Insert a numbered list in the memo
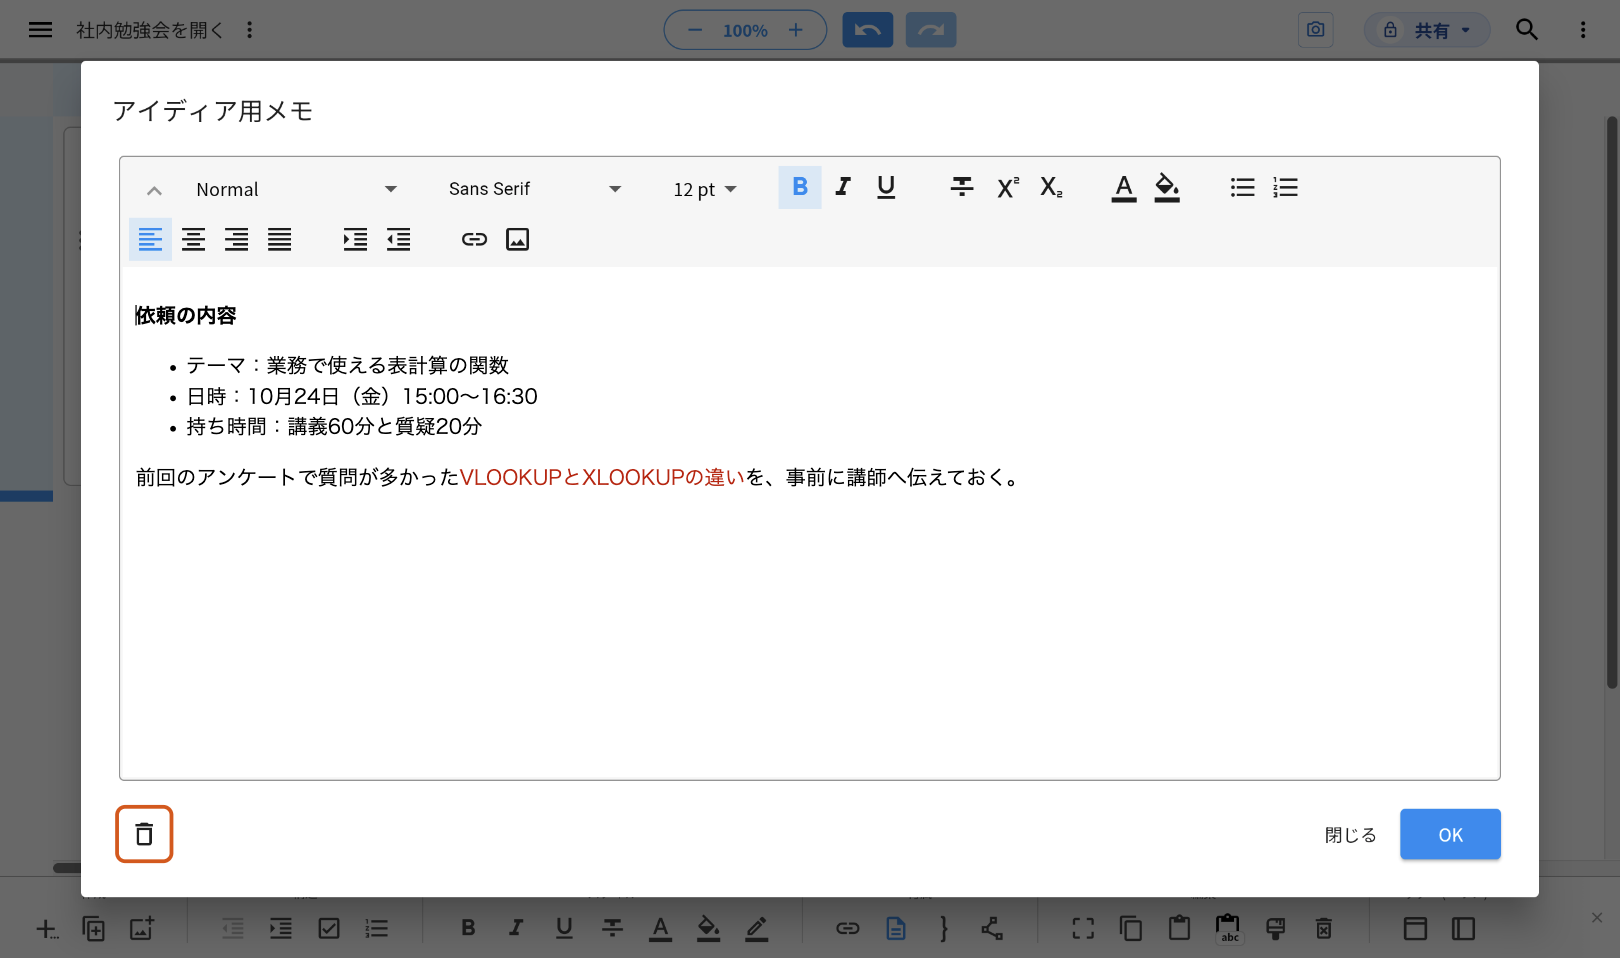The image size is (1620, 958). 1286,187
